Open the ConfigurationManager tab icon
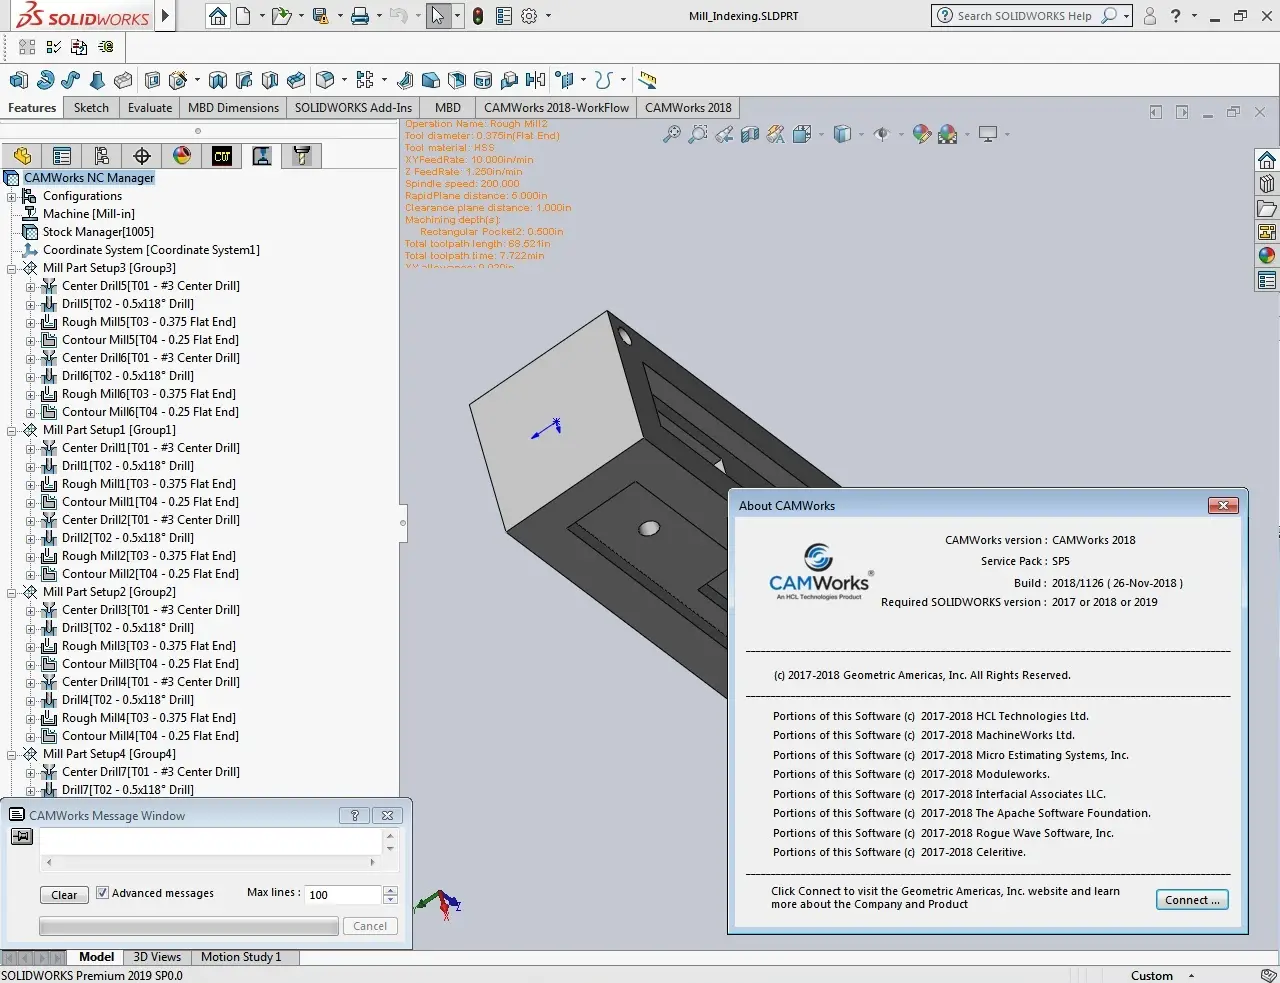 coord(102,156)
